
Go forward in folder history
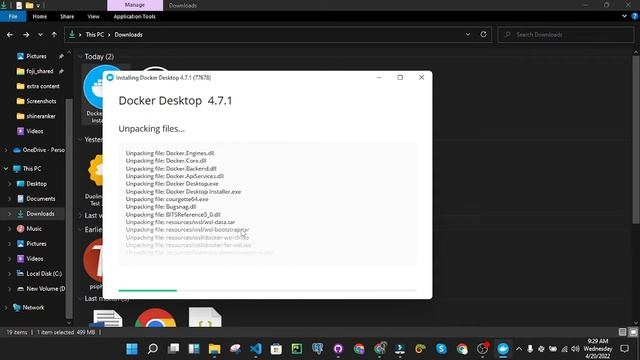pos(26,35)
